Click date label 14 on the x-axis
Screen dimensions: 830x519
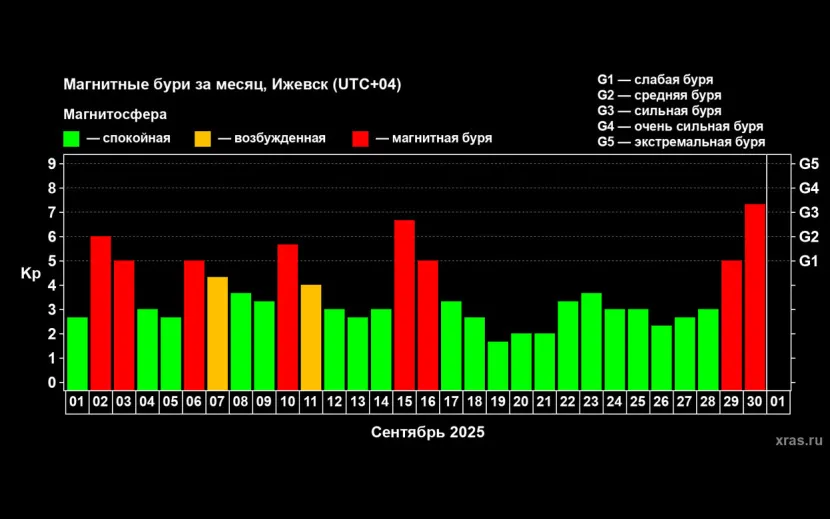point(381,402)
